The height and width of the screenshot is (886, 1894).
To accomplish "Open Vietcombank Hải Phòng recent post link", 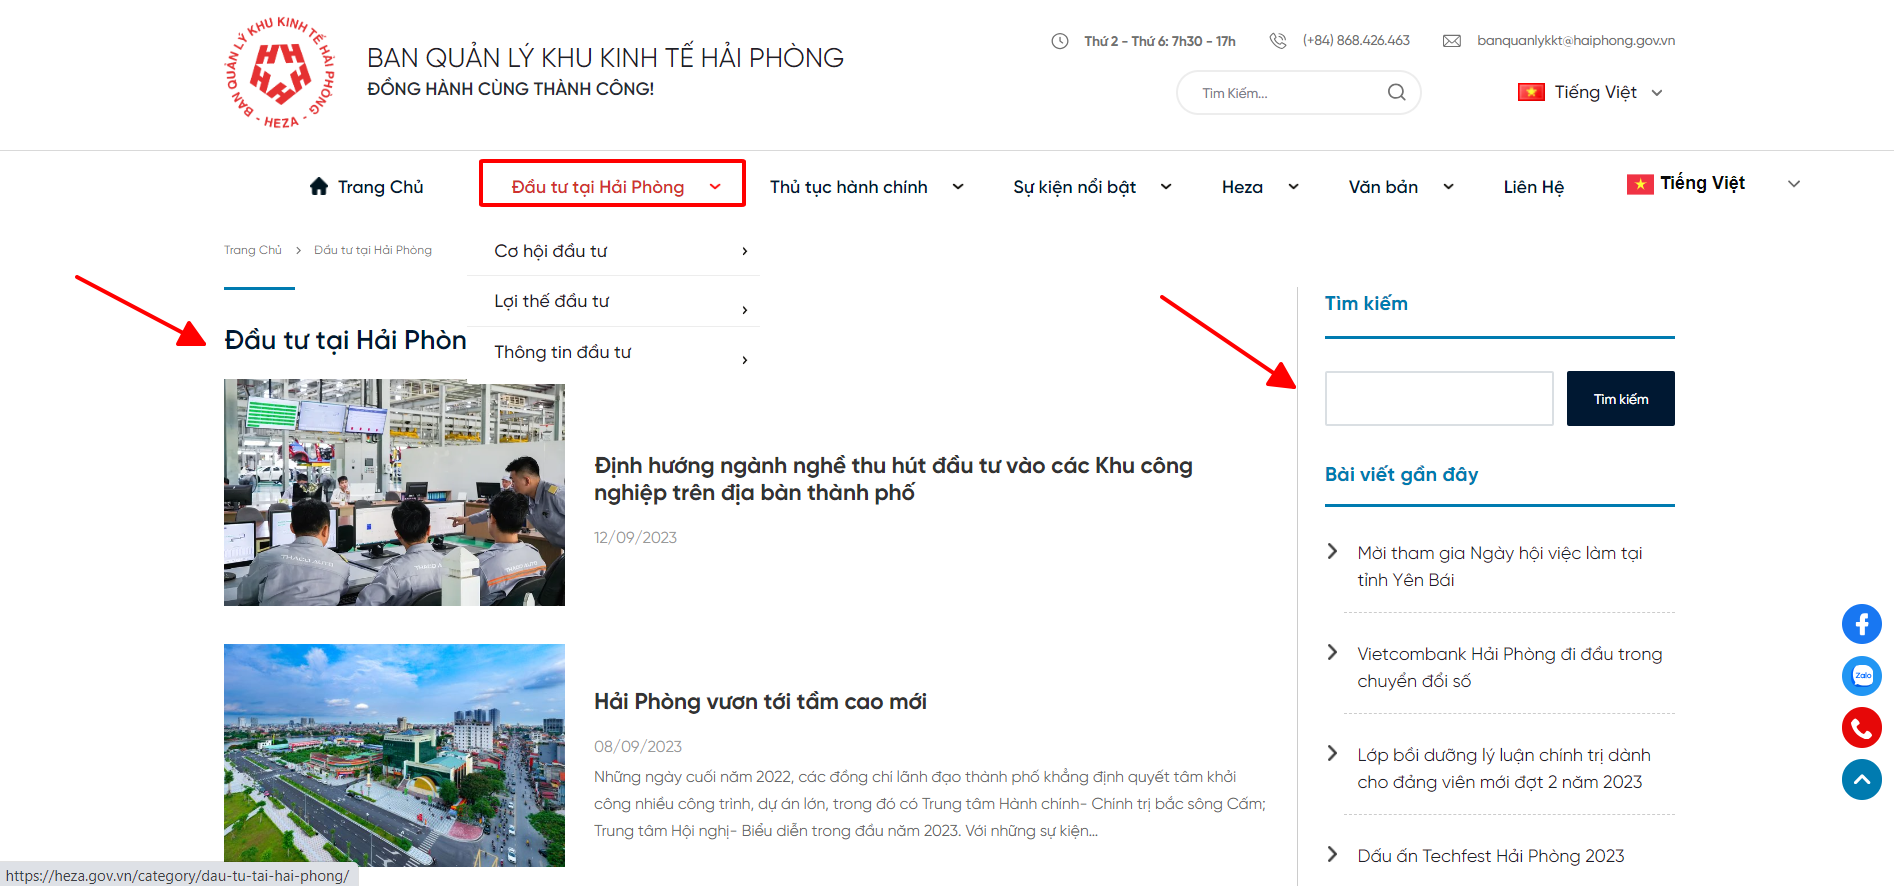I will tap(1508, 667).
